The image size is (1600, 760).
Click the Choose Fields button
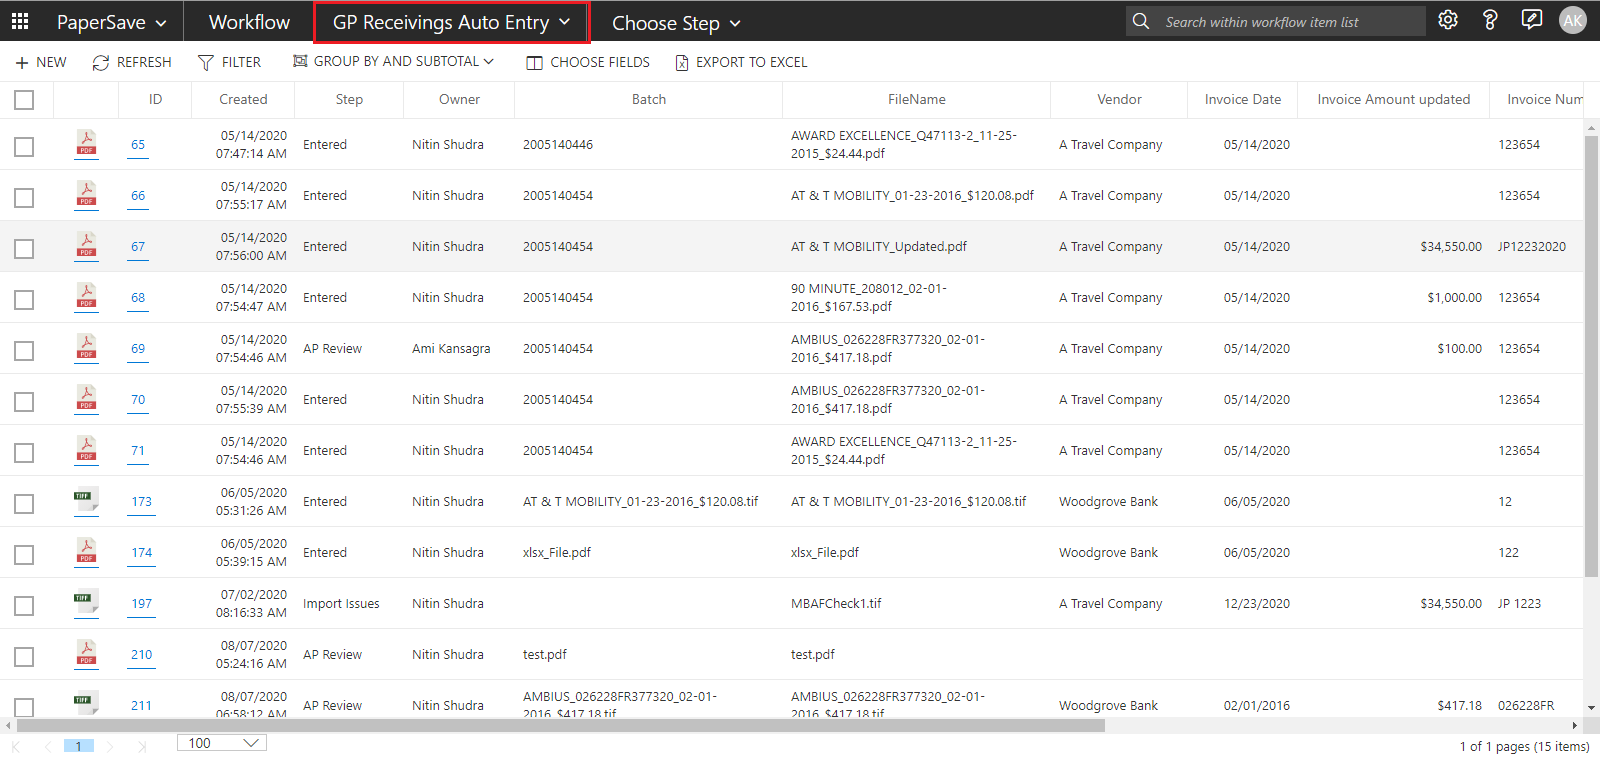coord(588,62)
